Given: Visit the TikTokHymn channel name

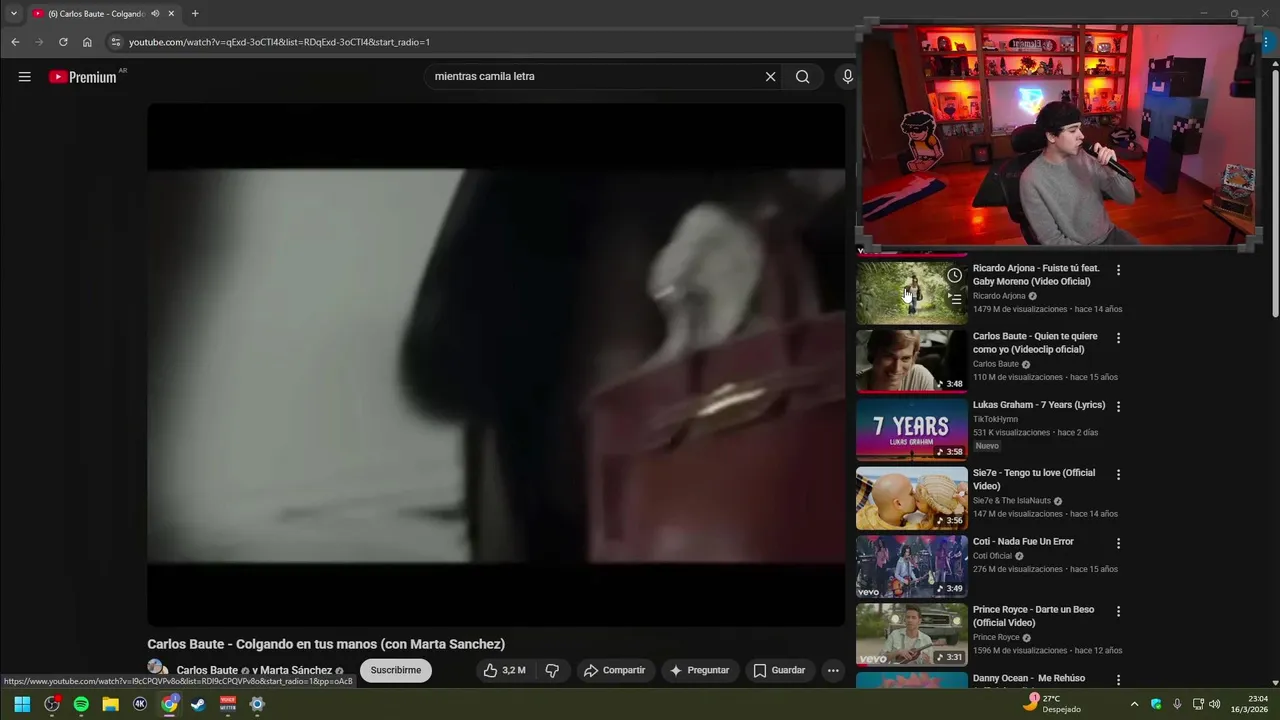Looking at the screenshot, I should point(995,419).
